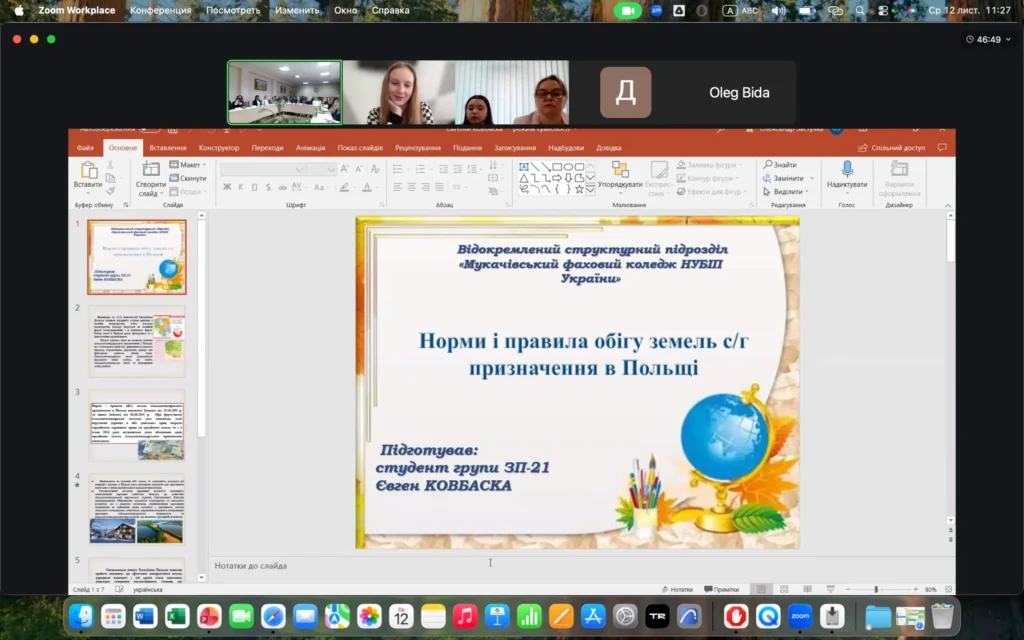Image resolution: width=1024 pixels, height=640 pixels.
Task: Toggle the Нотатки notes pane
Action: tap(677, 590)
